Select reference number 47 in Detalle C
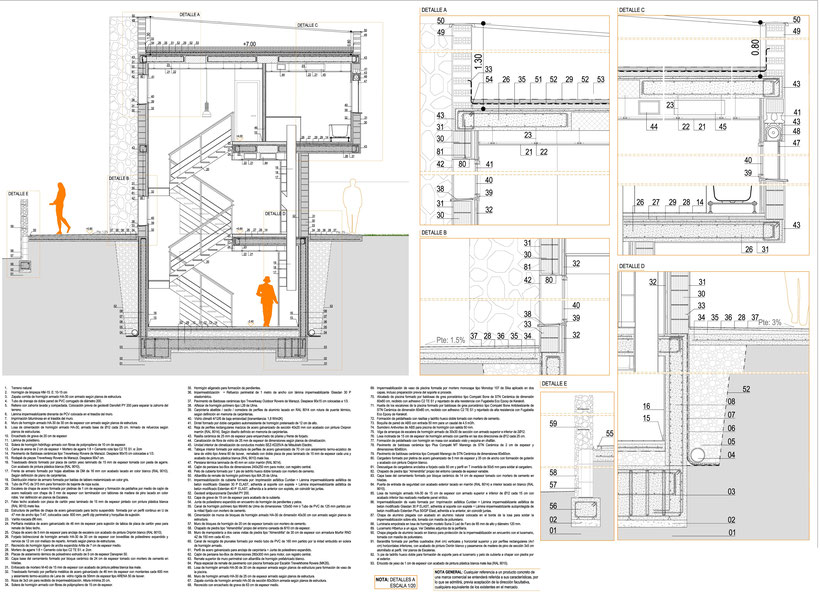Screen dimensions: 820x592 [796, 143]
